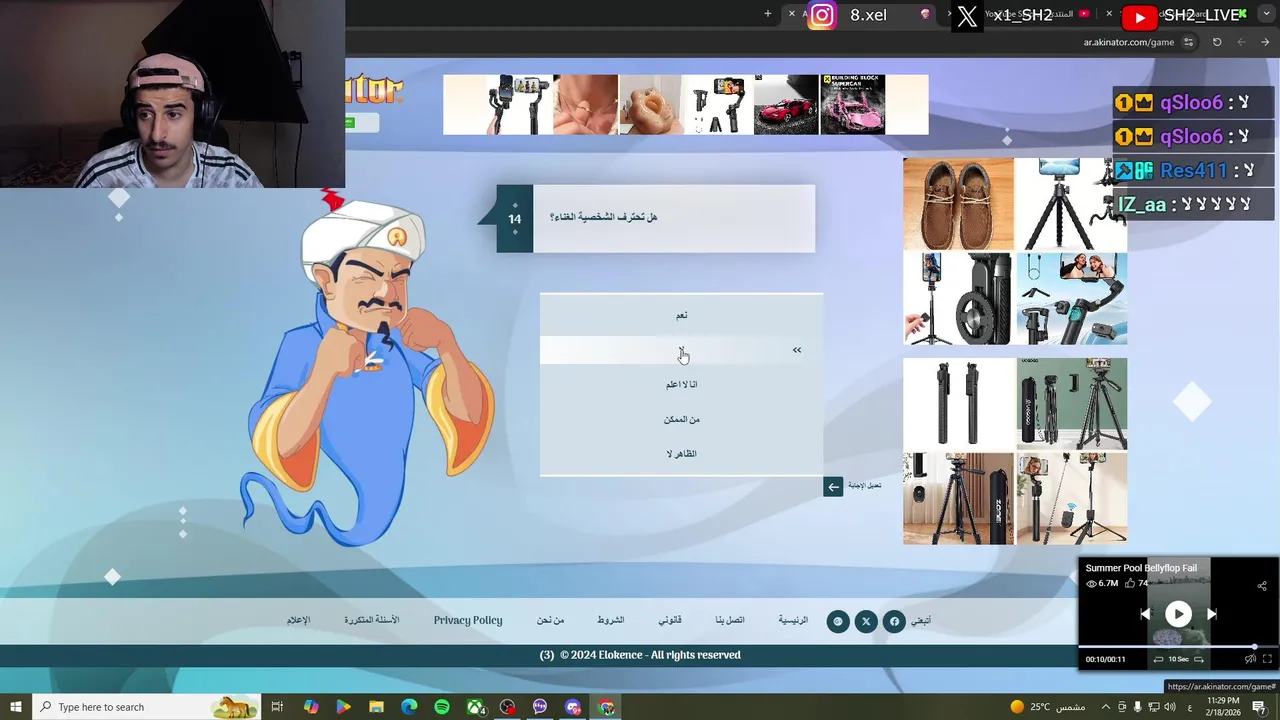The image size is (1280, 720).
Task: Go to الرئيسية footer link
Action: point(793,620)
